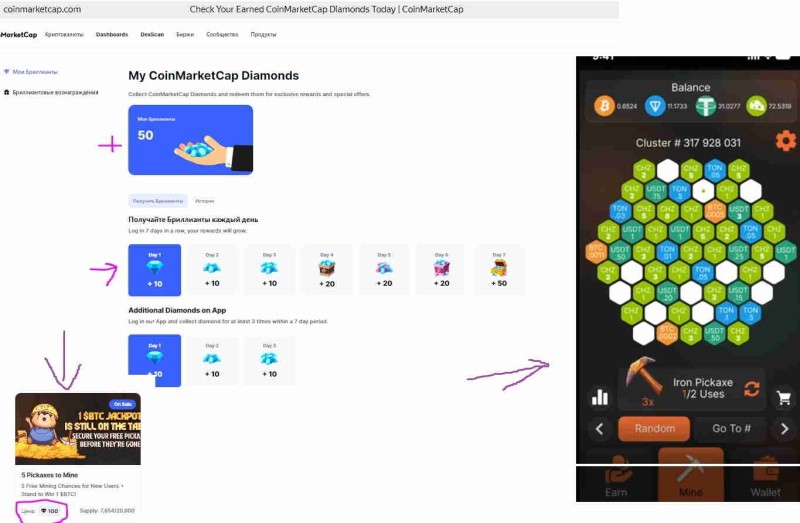Click the Random cluster button
This screenshot has height=523, width=800.
(x=655, y=429)
